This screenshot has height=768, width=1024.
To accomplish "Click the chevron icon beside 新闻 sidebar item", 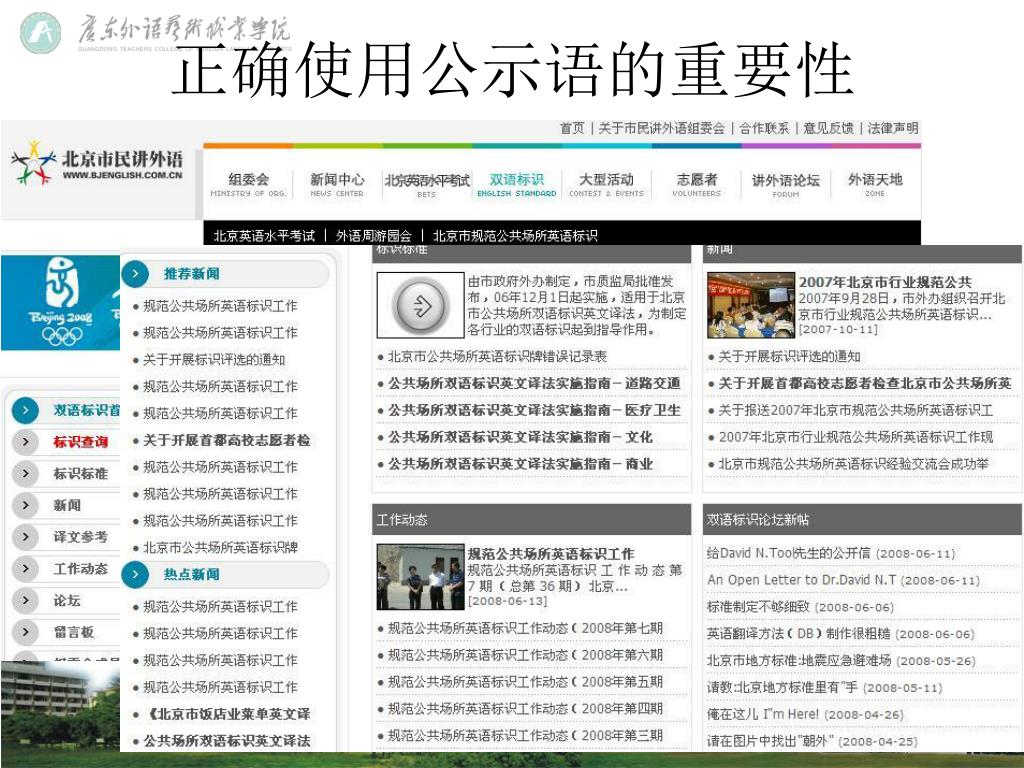I will coord(25,505).
